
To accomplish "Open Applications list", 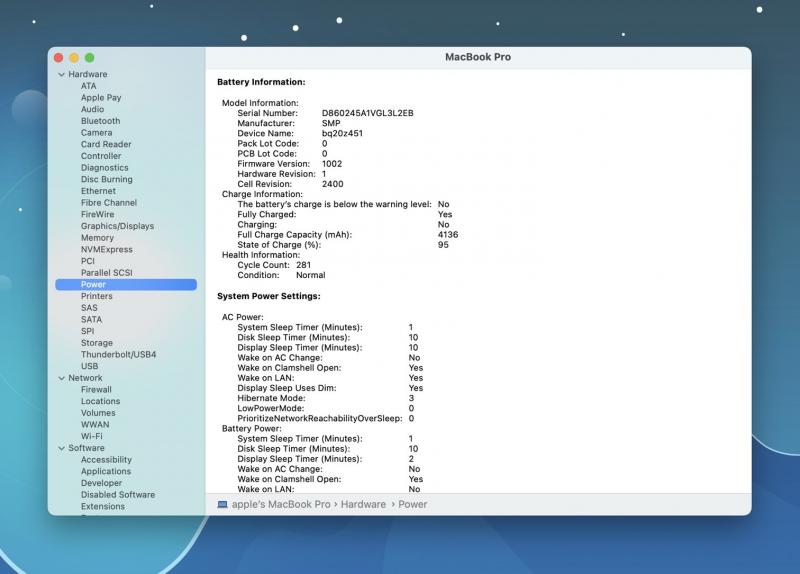I will click(106, 471).
